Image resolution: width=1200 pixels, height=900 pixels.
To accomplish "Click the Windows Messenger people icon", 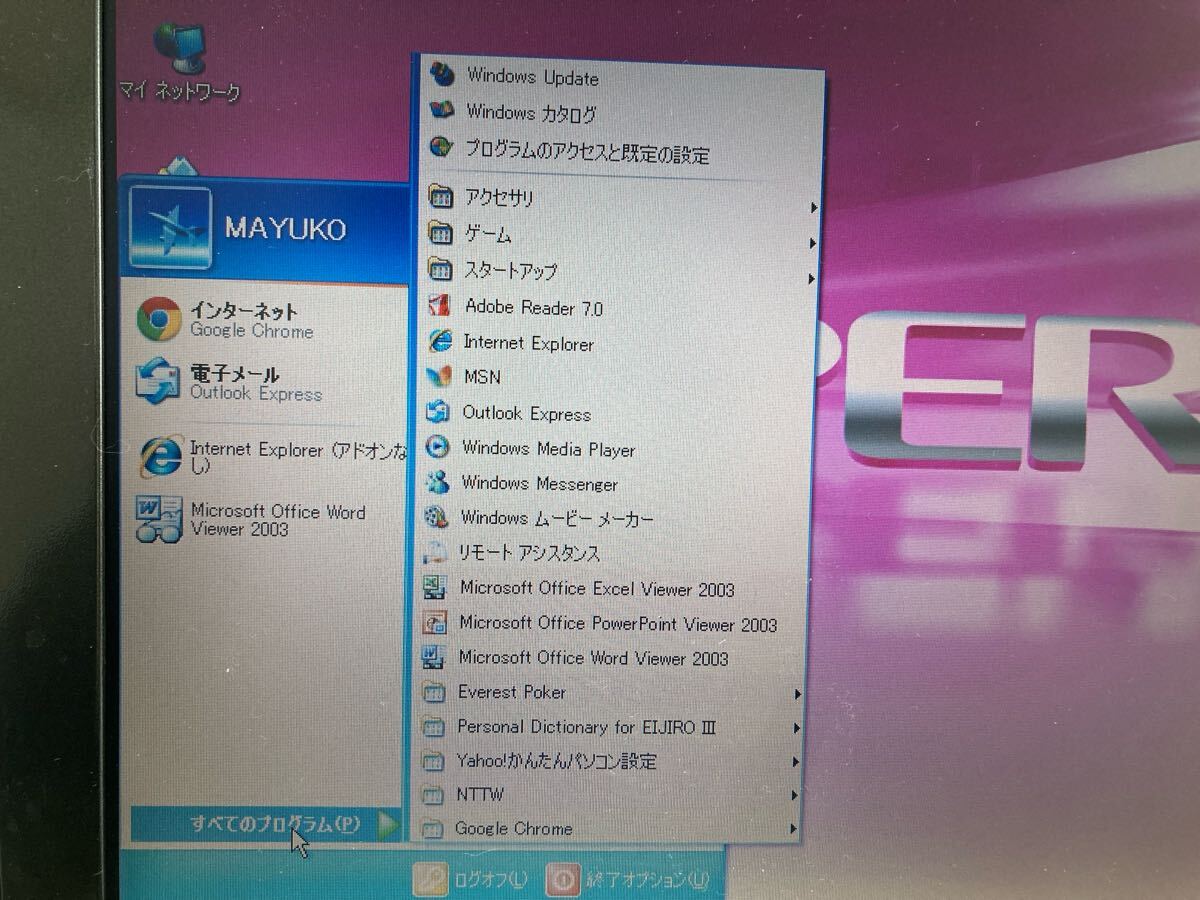I will click(x=437, y=482).
